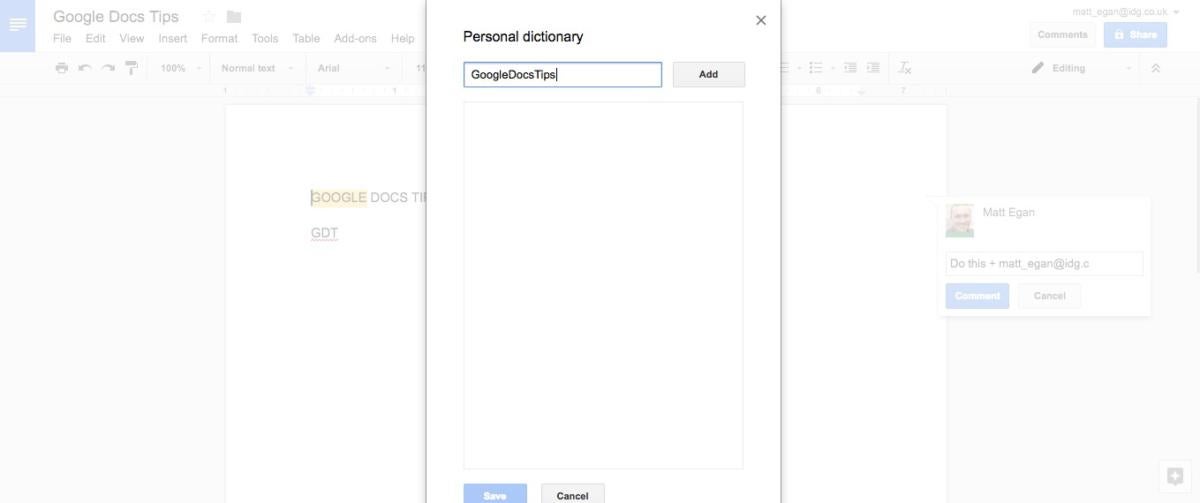Click Add button in Personal dictionary
The width and height of the screenshot is (1200, 503).
708,74
